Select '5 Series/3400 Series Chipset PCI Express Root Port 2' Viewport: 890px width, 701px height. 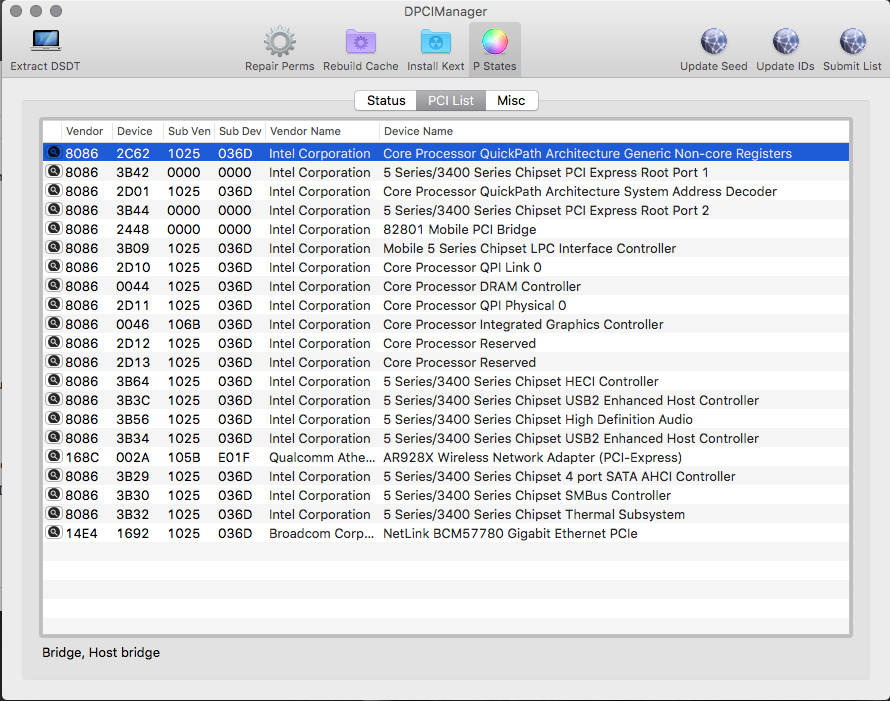coord(546,211)
